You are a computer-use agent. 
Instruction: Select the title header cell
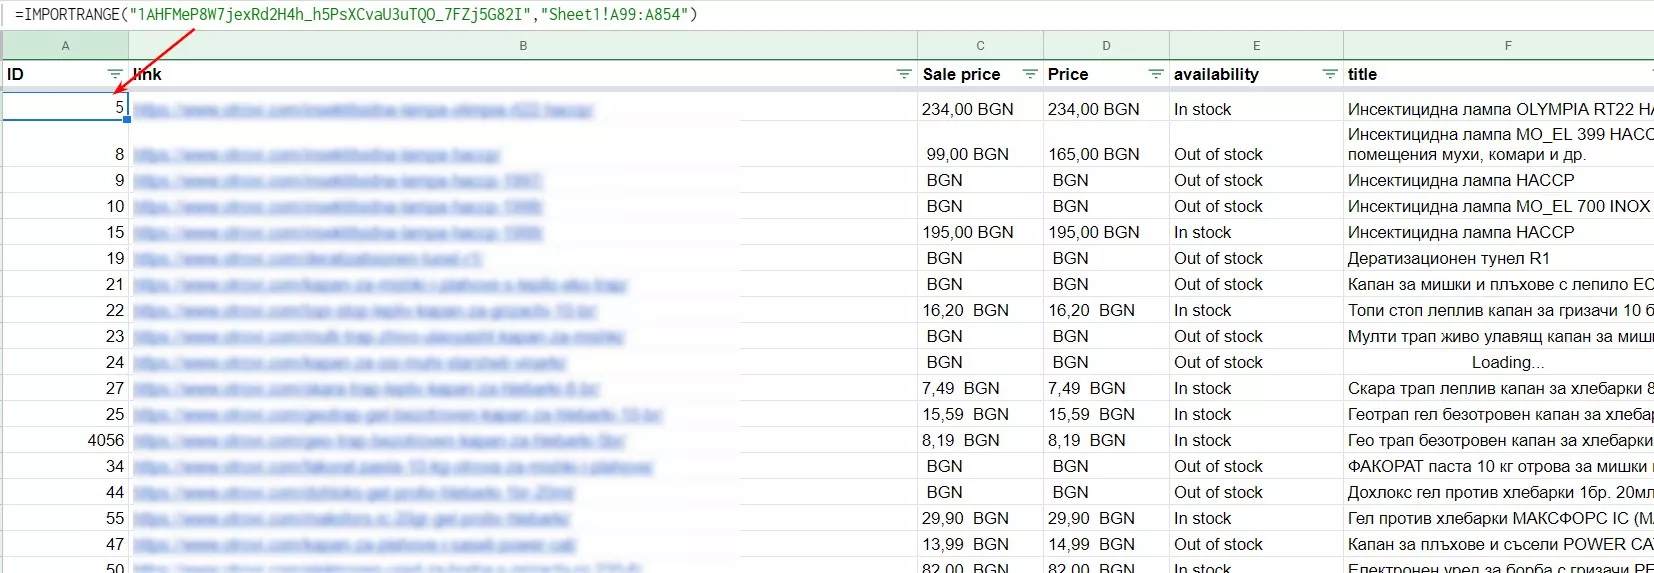click(1498, 74)
